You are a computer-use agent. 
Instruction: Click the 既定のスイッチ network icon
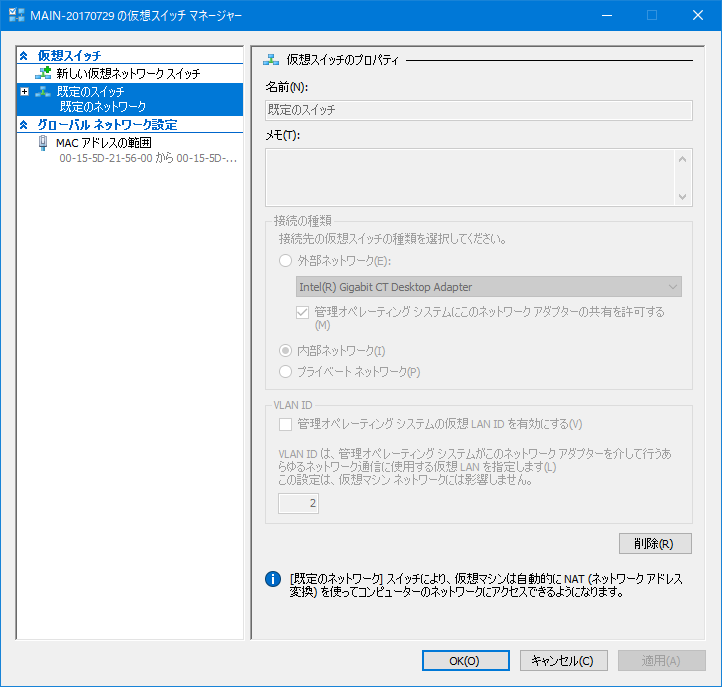(43, 91)
